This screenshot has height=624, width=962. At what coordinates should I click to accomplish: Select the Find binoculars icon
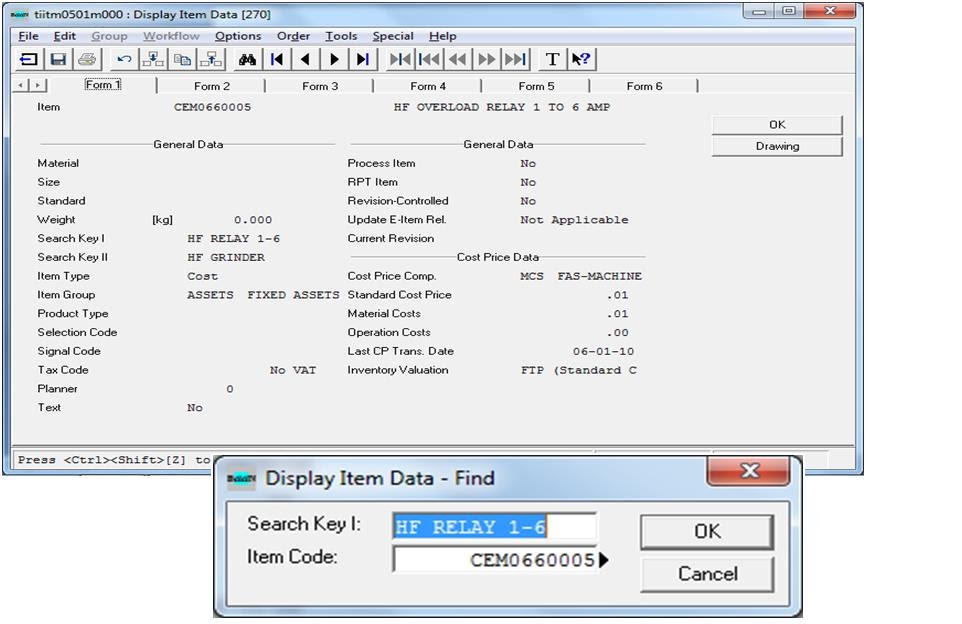(x=247, y=59)
